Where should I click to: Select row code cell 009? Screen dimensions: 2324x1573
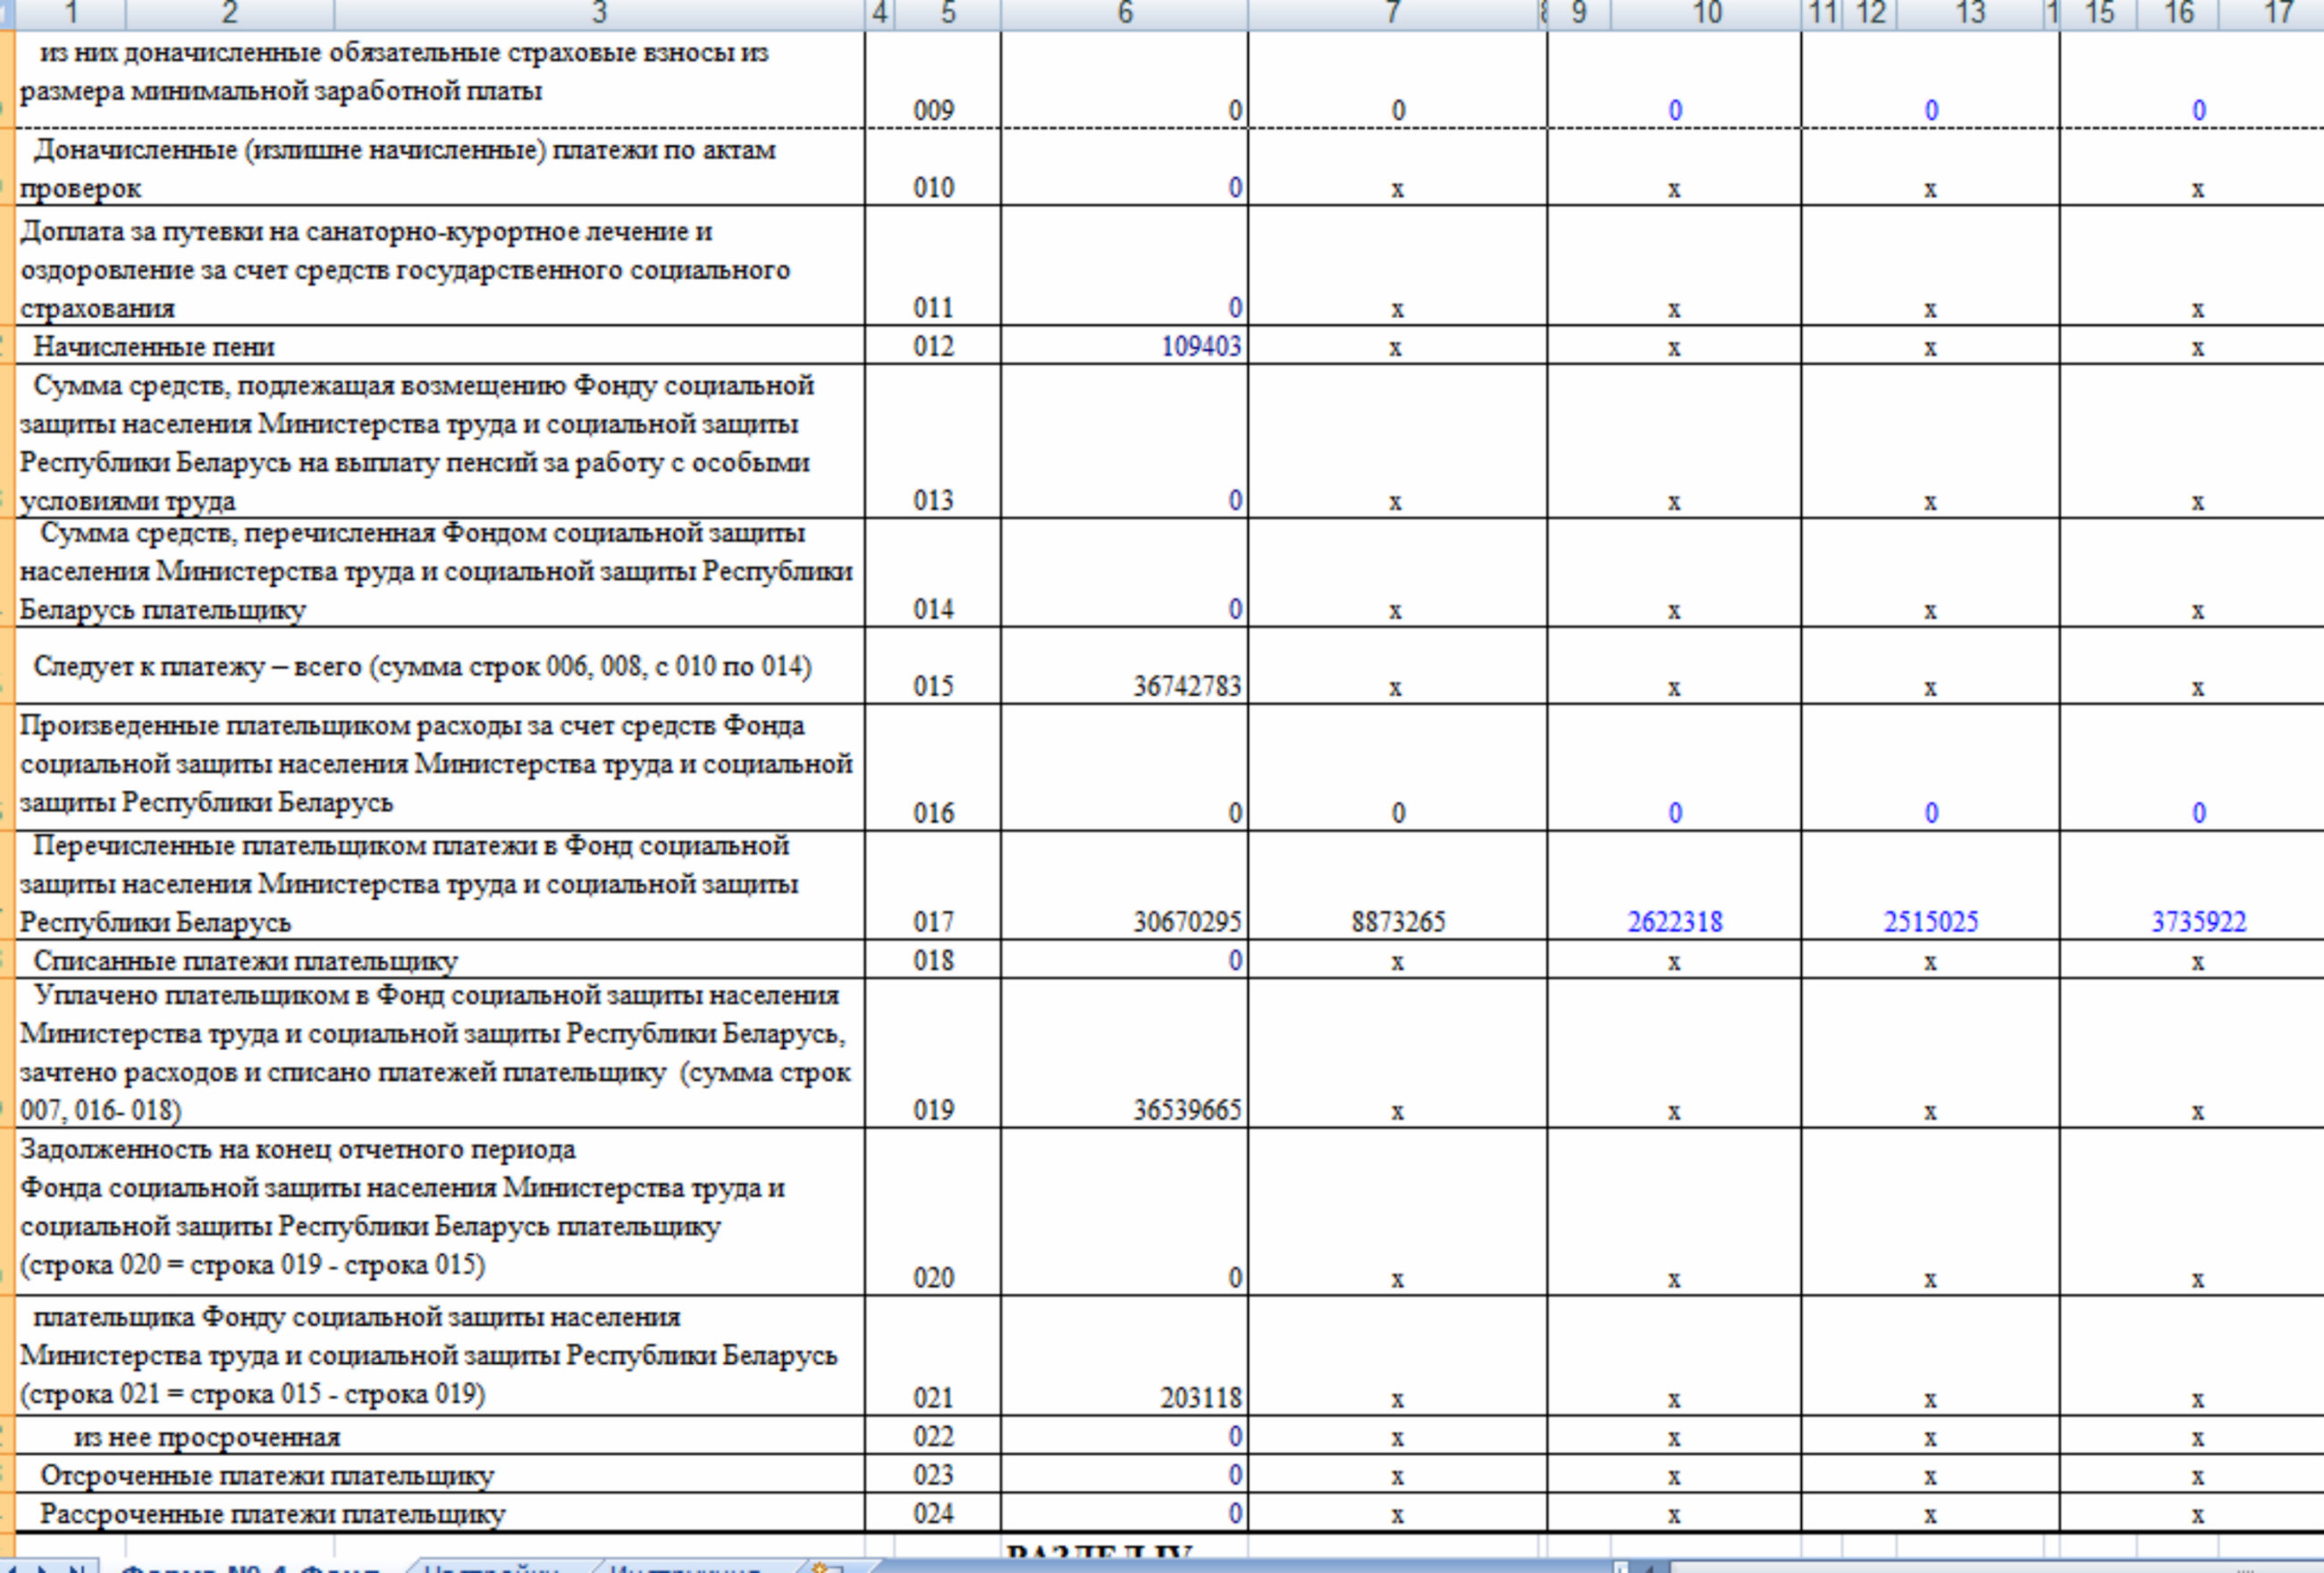tap(933, 80)
